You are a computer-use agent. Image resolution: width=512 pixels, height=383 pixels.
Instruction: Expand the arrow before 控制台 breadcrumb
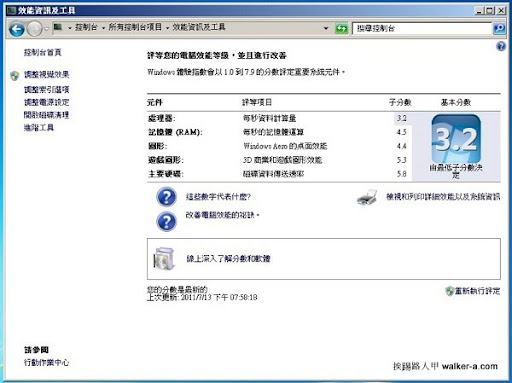(70, 28)
